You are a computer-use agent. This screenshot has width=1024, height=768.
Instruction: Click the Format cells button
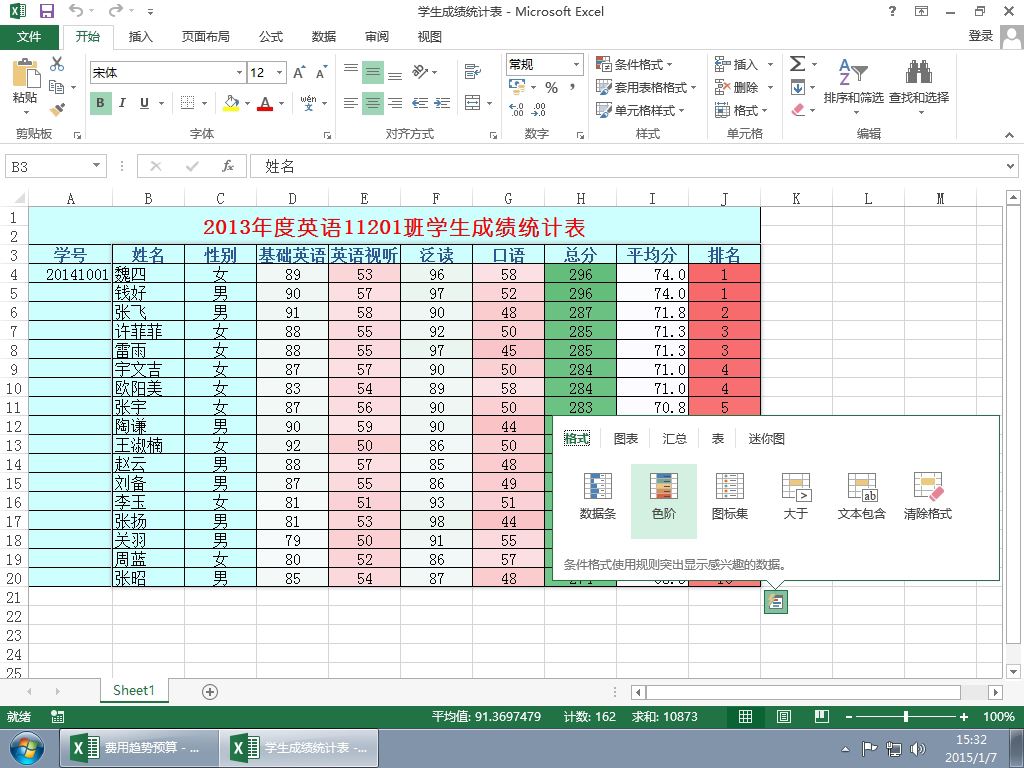(x=741, y=110)
